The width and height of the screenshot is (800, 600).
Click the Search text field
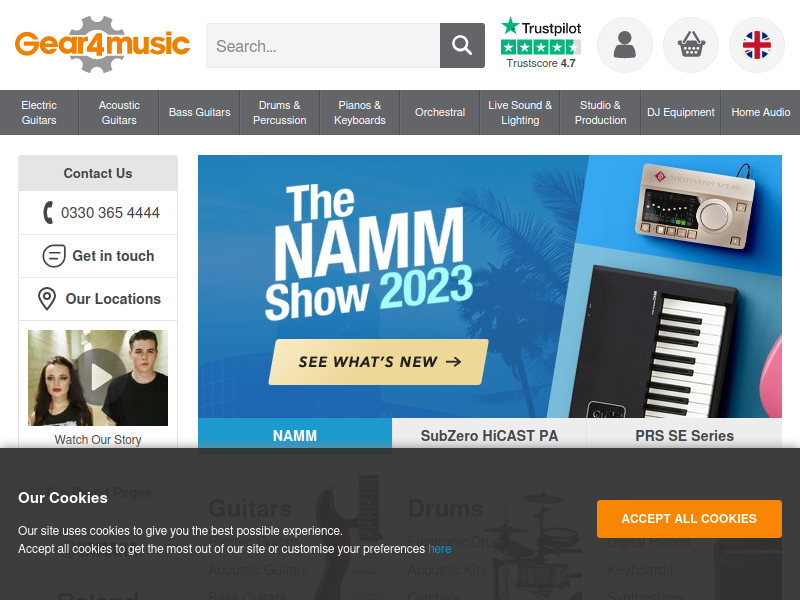pyautogui.click(x=323, y=45)
